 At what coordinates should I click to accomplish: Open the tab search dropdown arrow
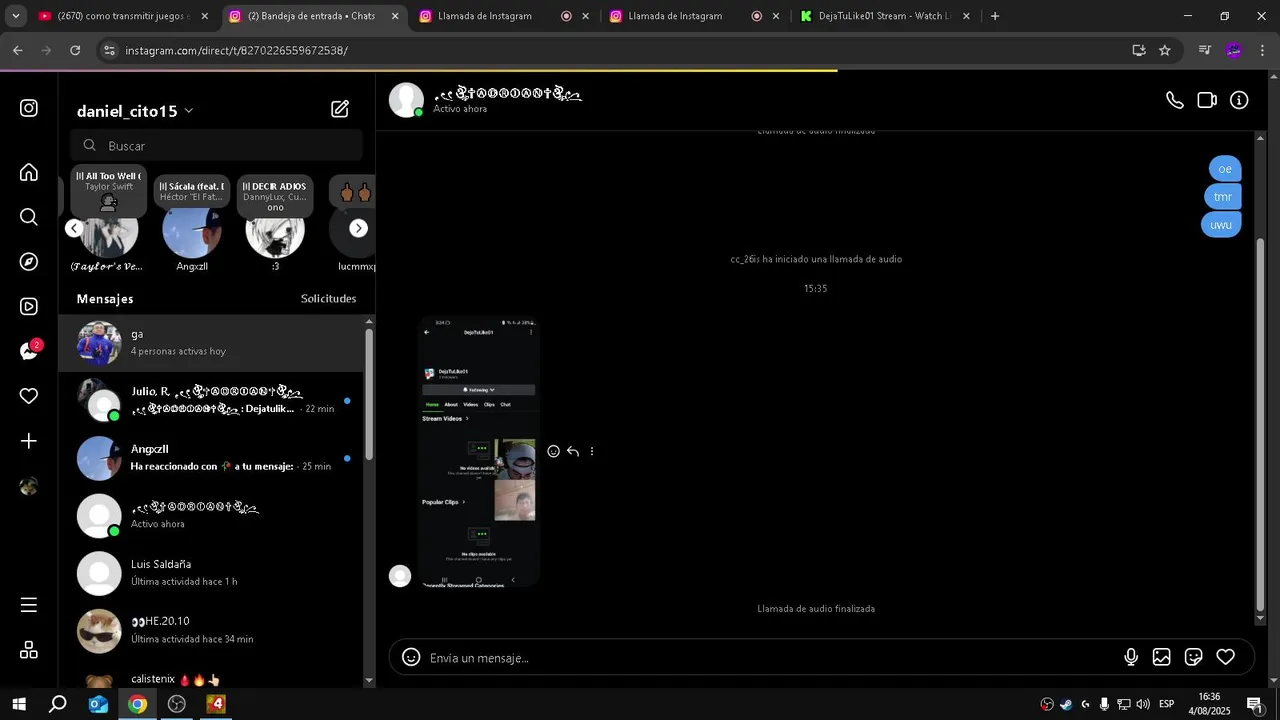15,16
